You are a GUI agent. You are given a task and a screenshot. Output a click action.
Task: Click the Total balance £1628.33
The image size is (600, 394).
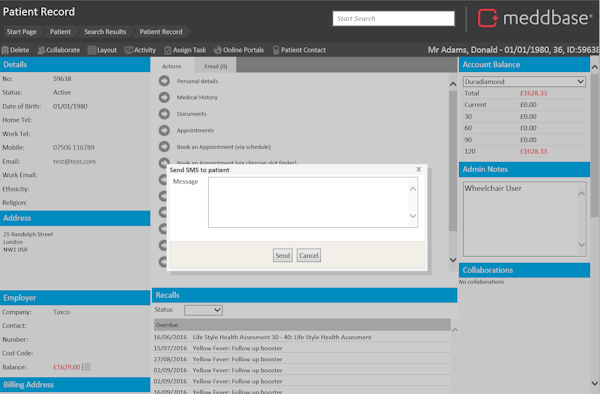[533, 93]
